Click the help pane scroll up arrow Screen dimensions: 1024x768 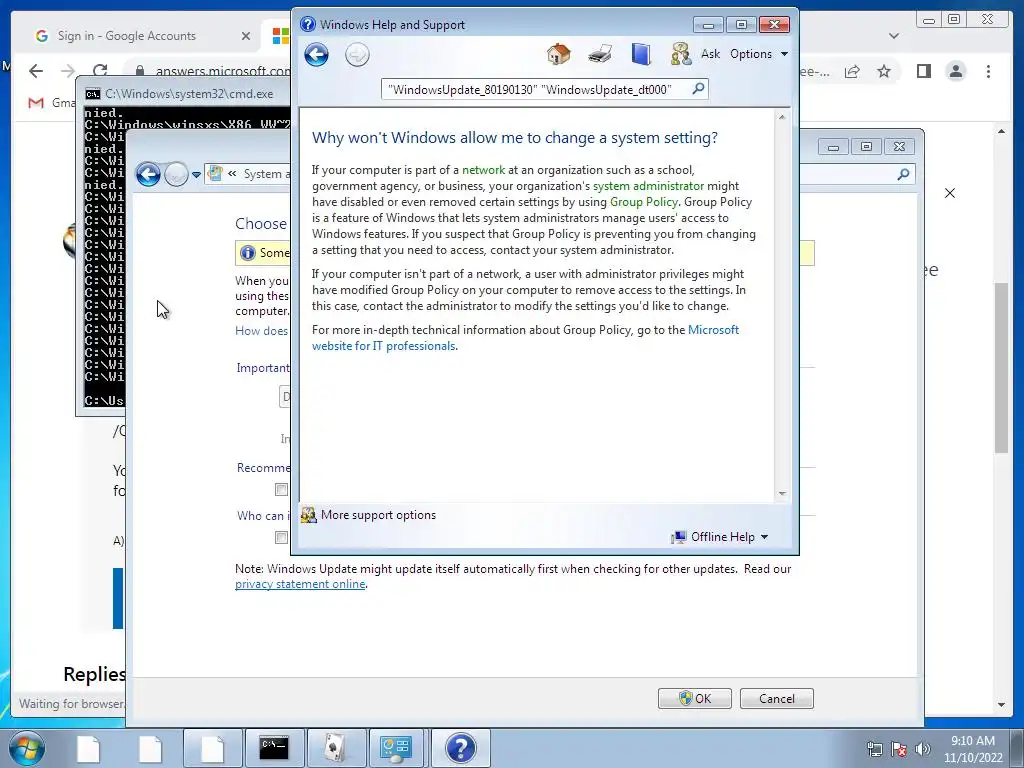782,118
